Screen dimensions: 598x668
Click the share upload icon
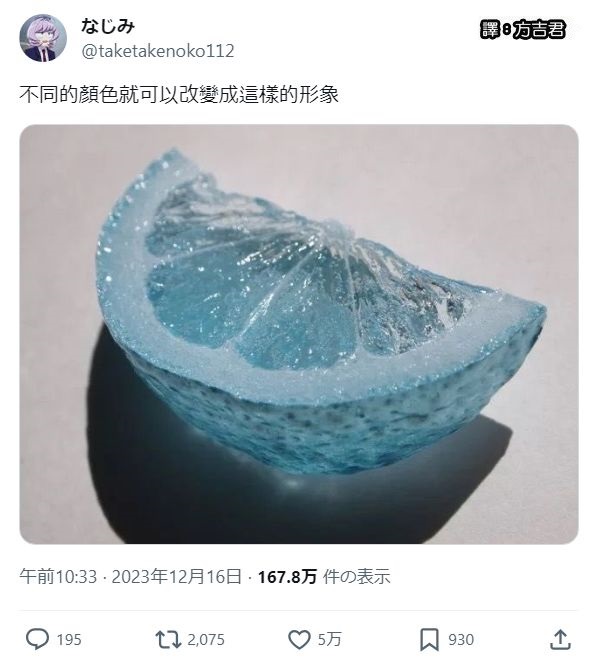561,639
